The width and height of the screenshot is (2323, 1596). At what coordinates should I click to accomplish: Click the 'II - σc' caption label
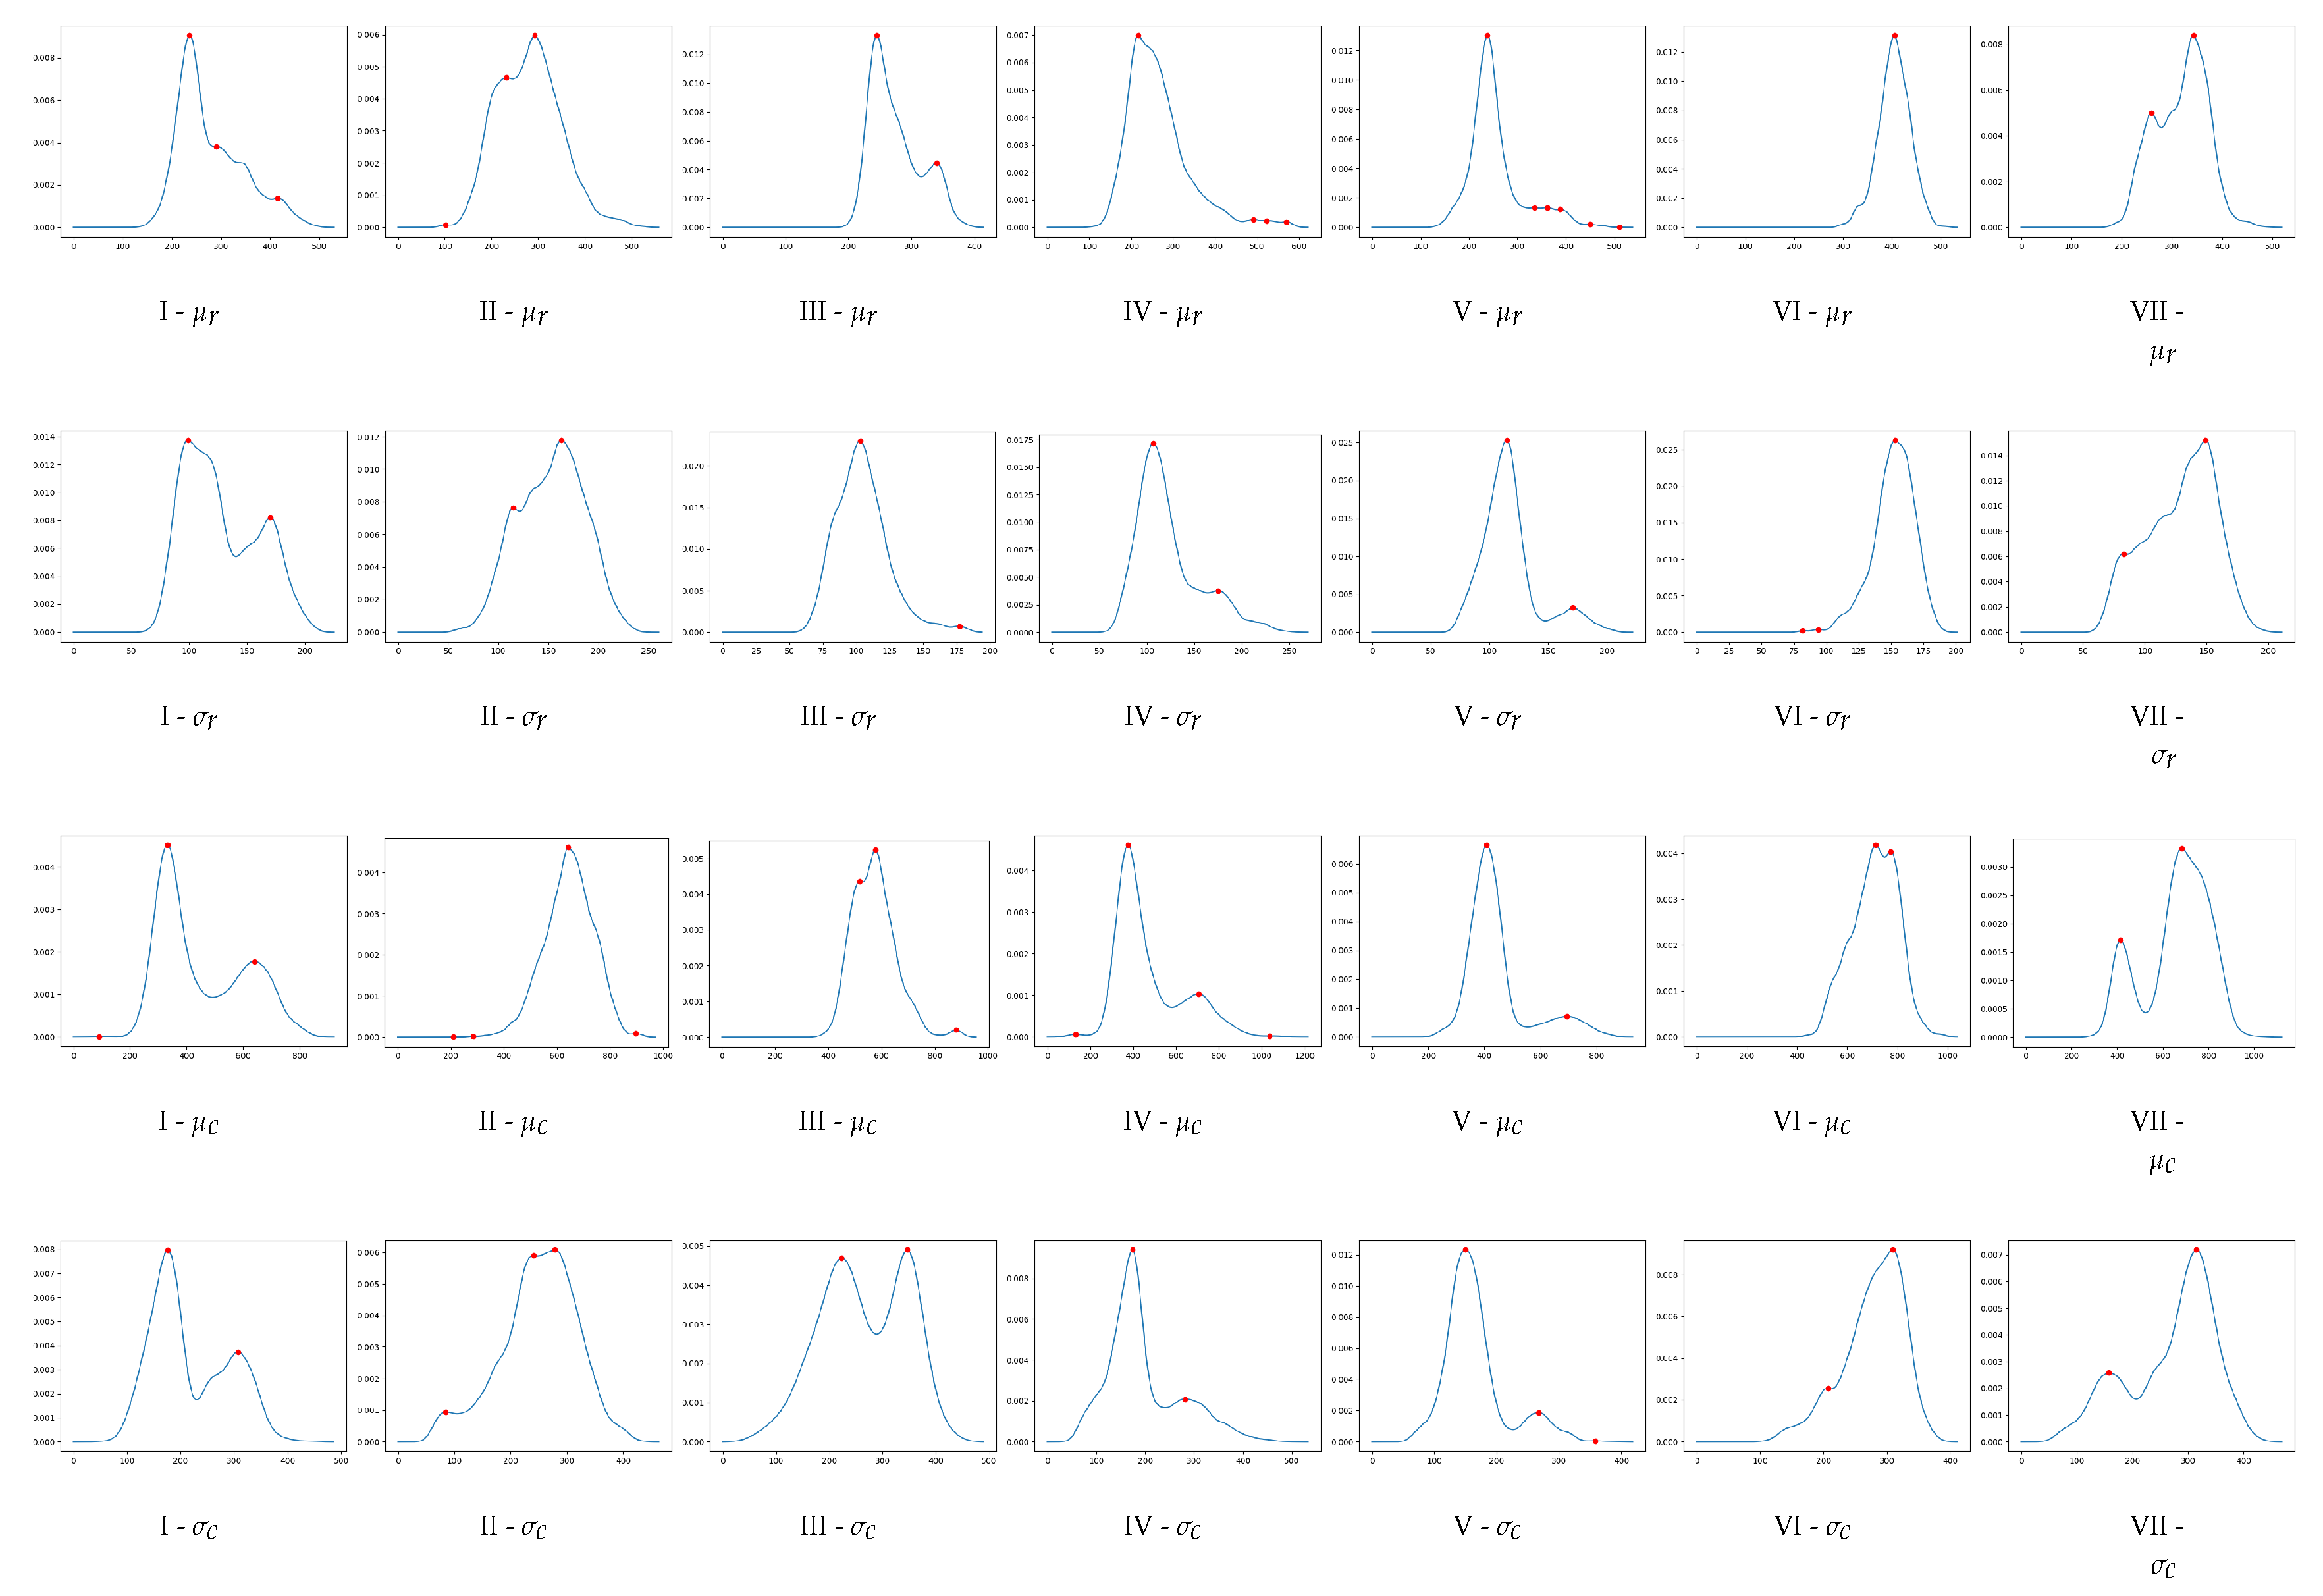click(x=513, y=1526)
